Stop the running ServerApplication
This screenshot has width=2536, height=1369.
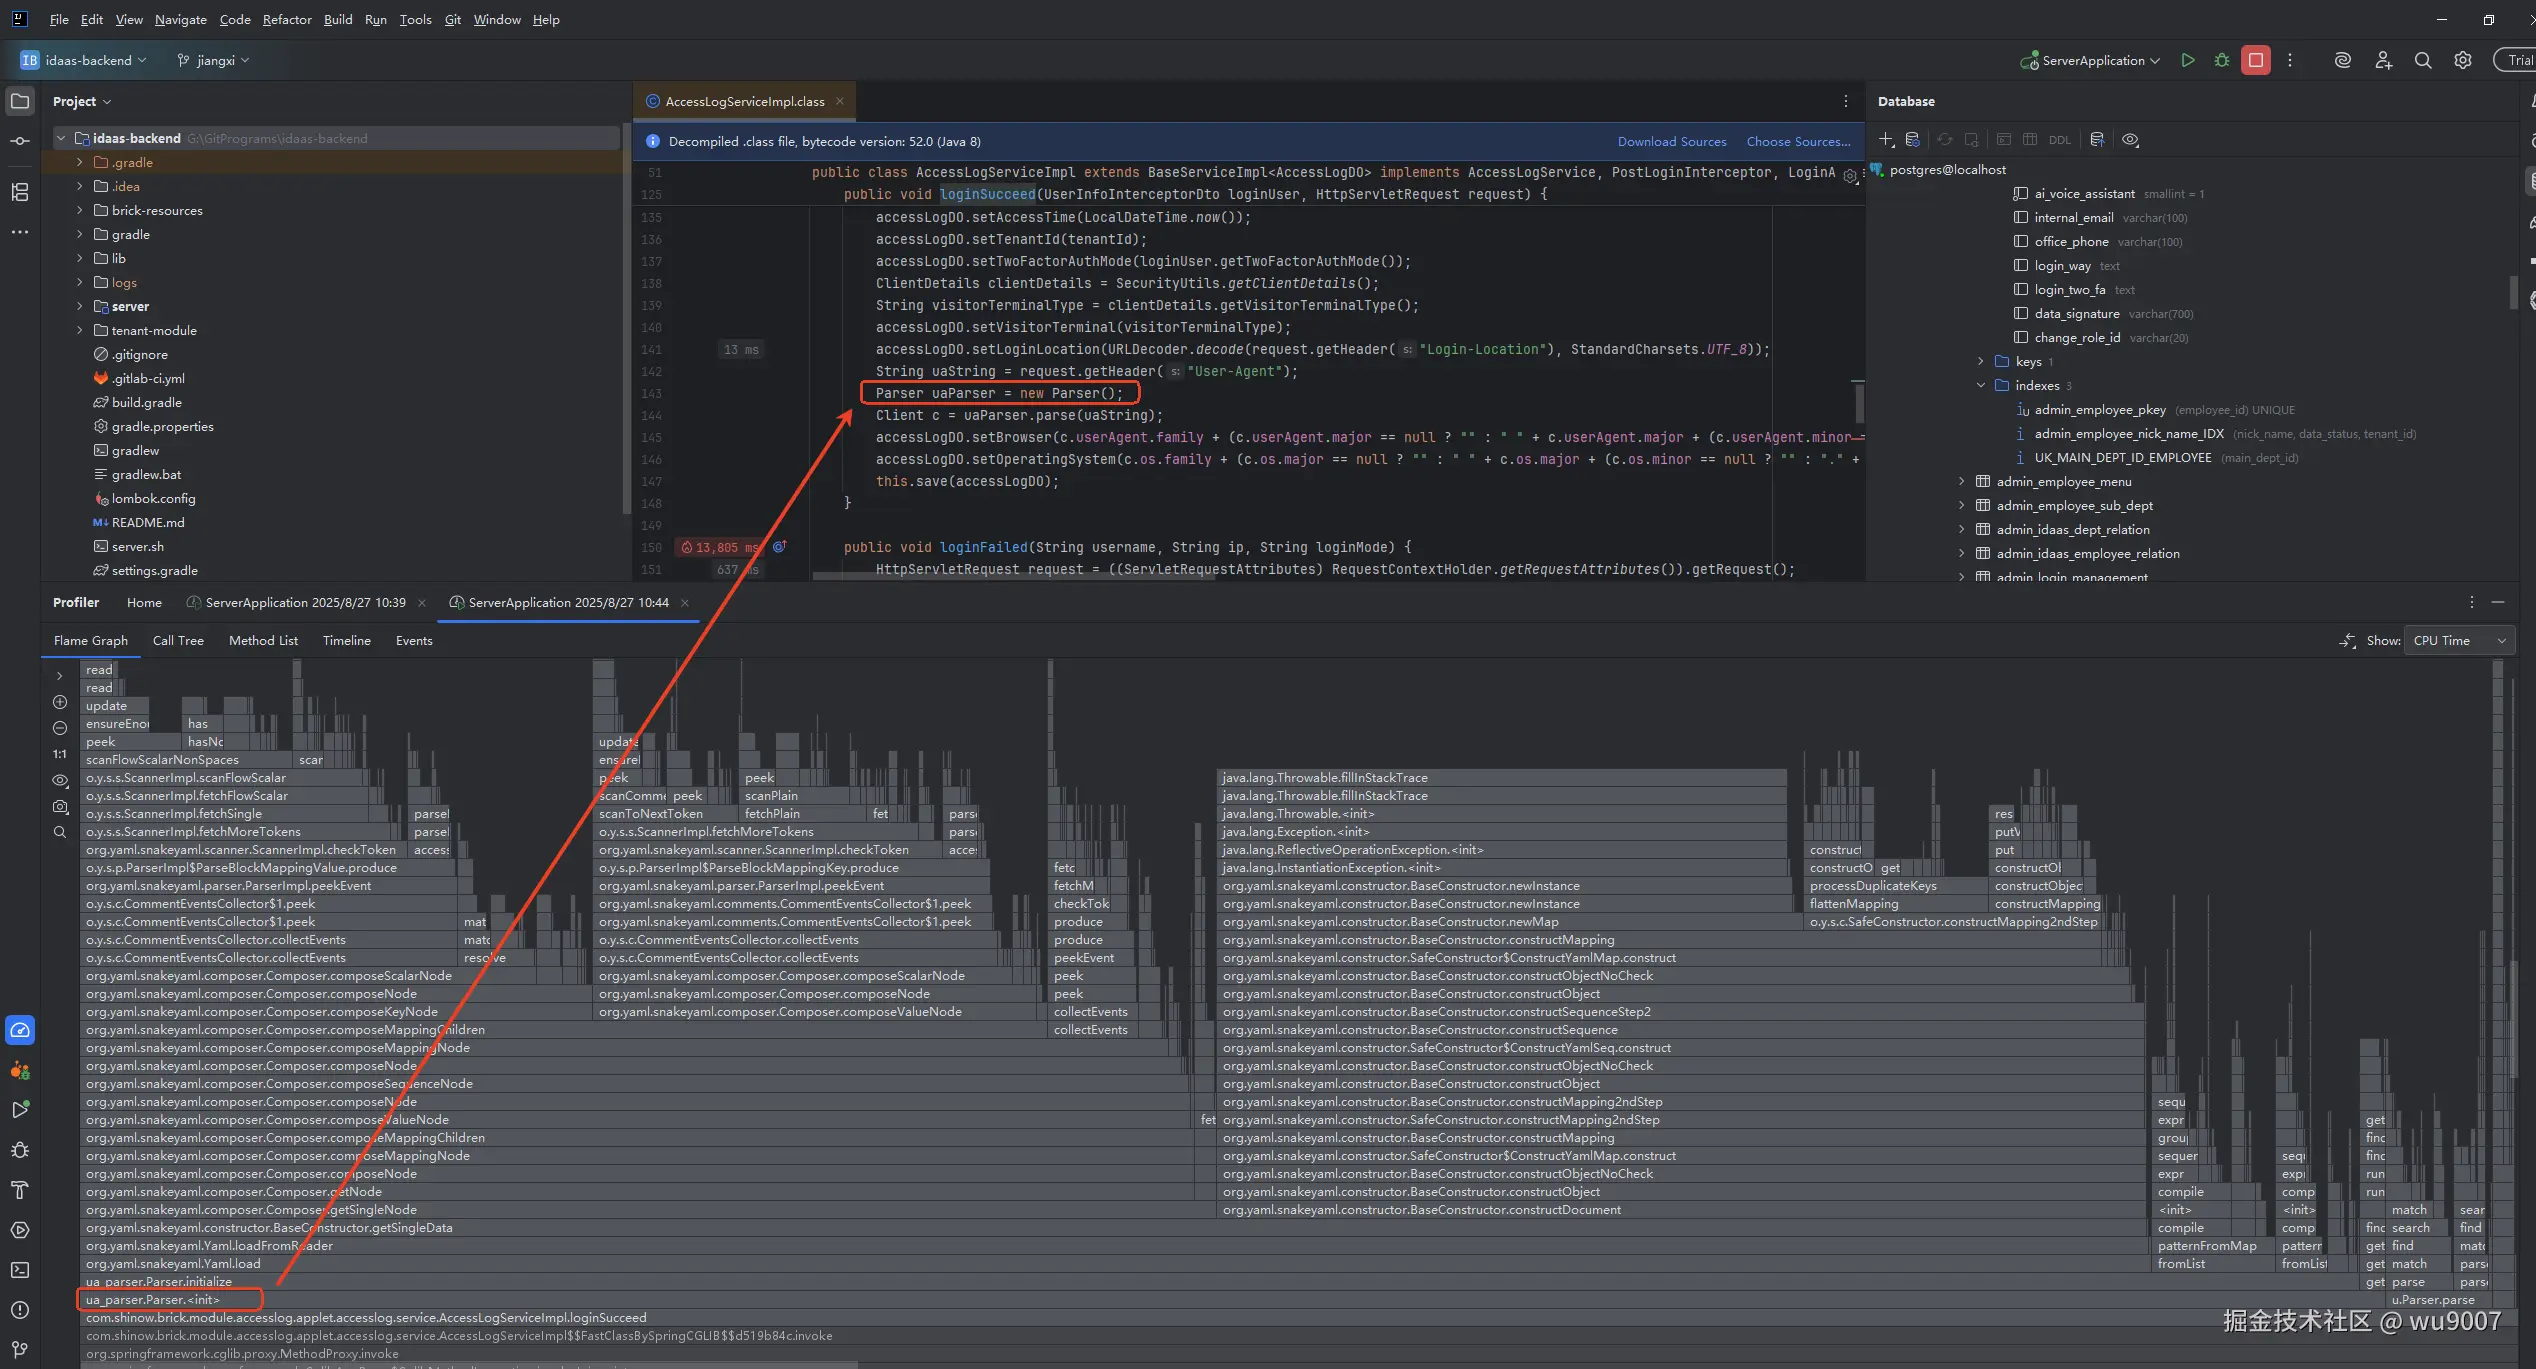coord(2256,60)
